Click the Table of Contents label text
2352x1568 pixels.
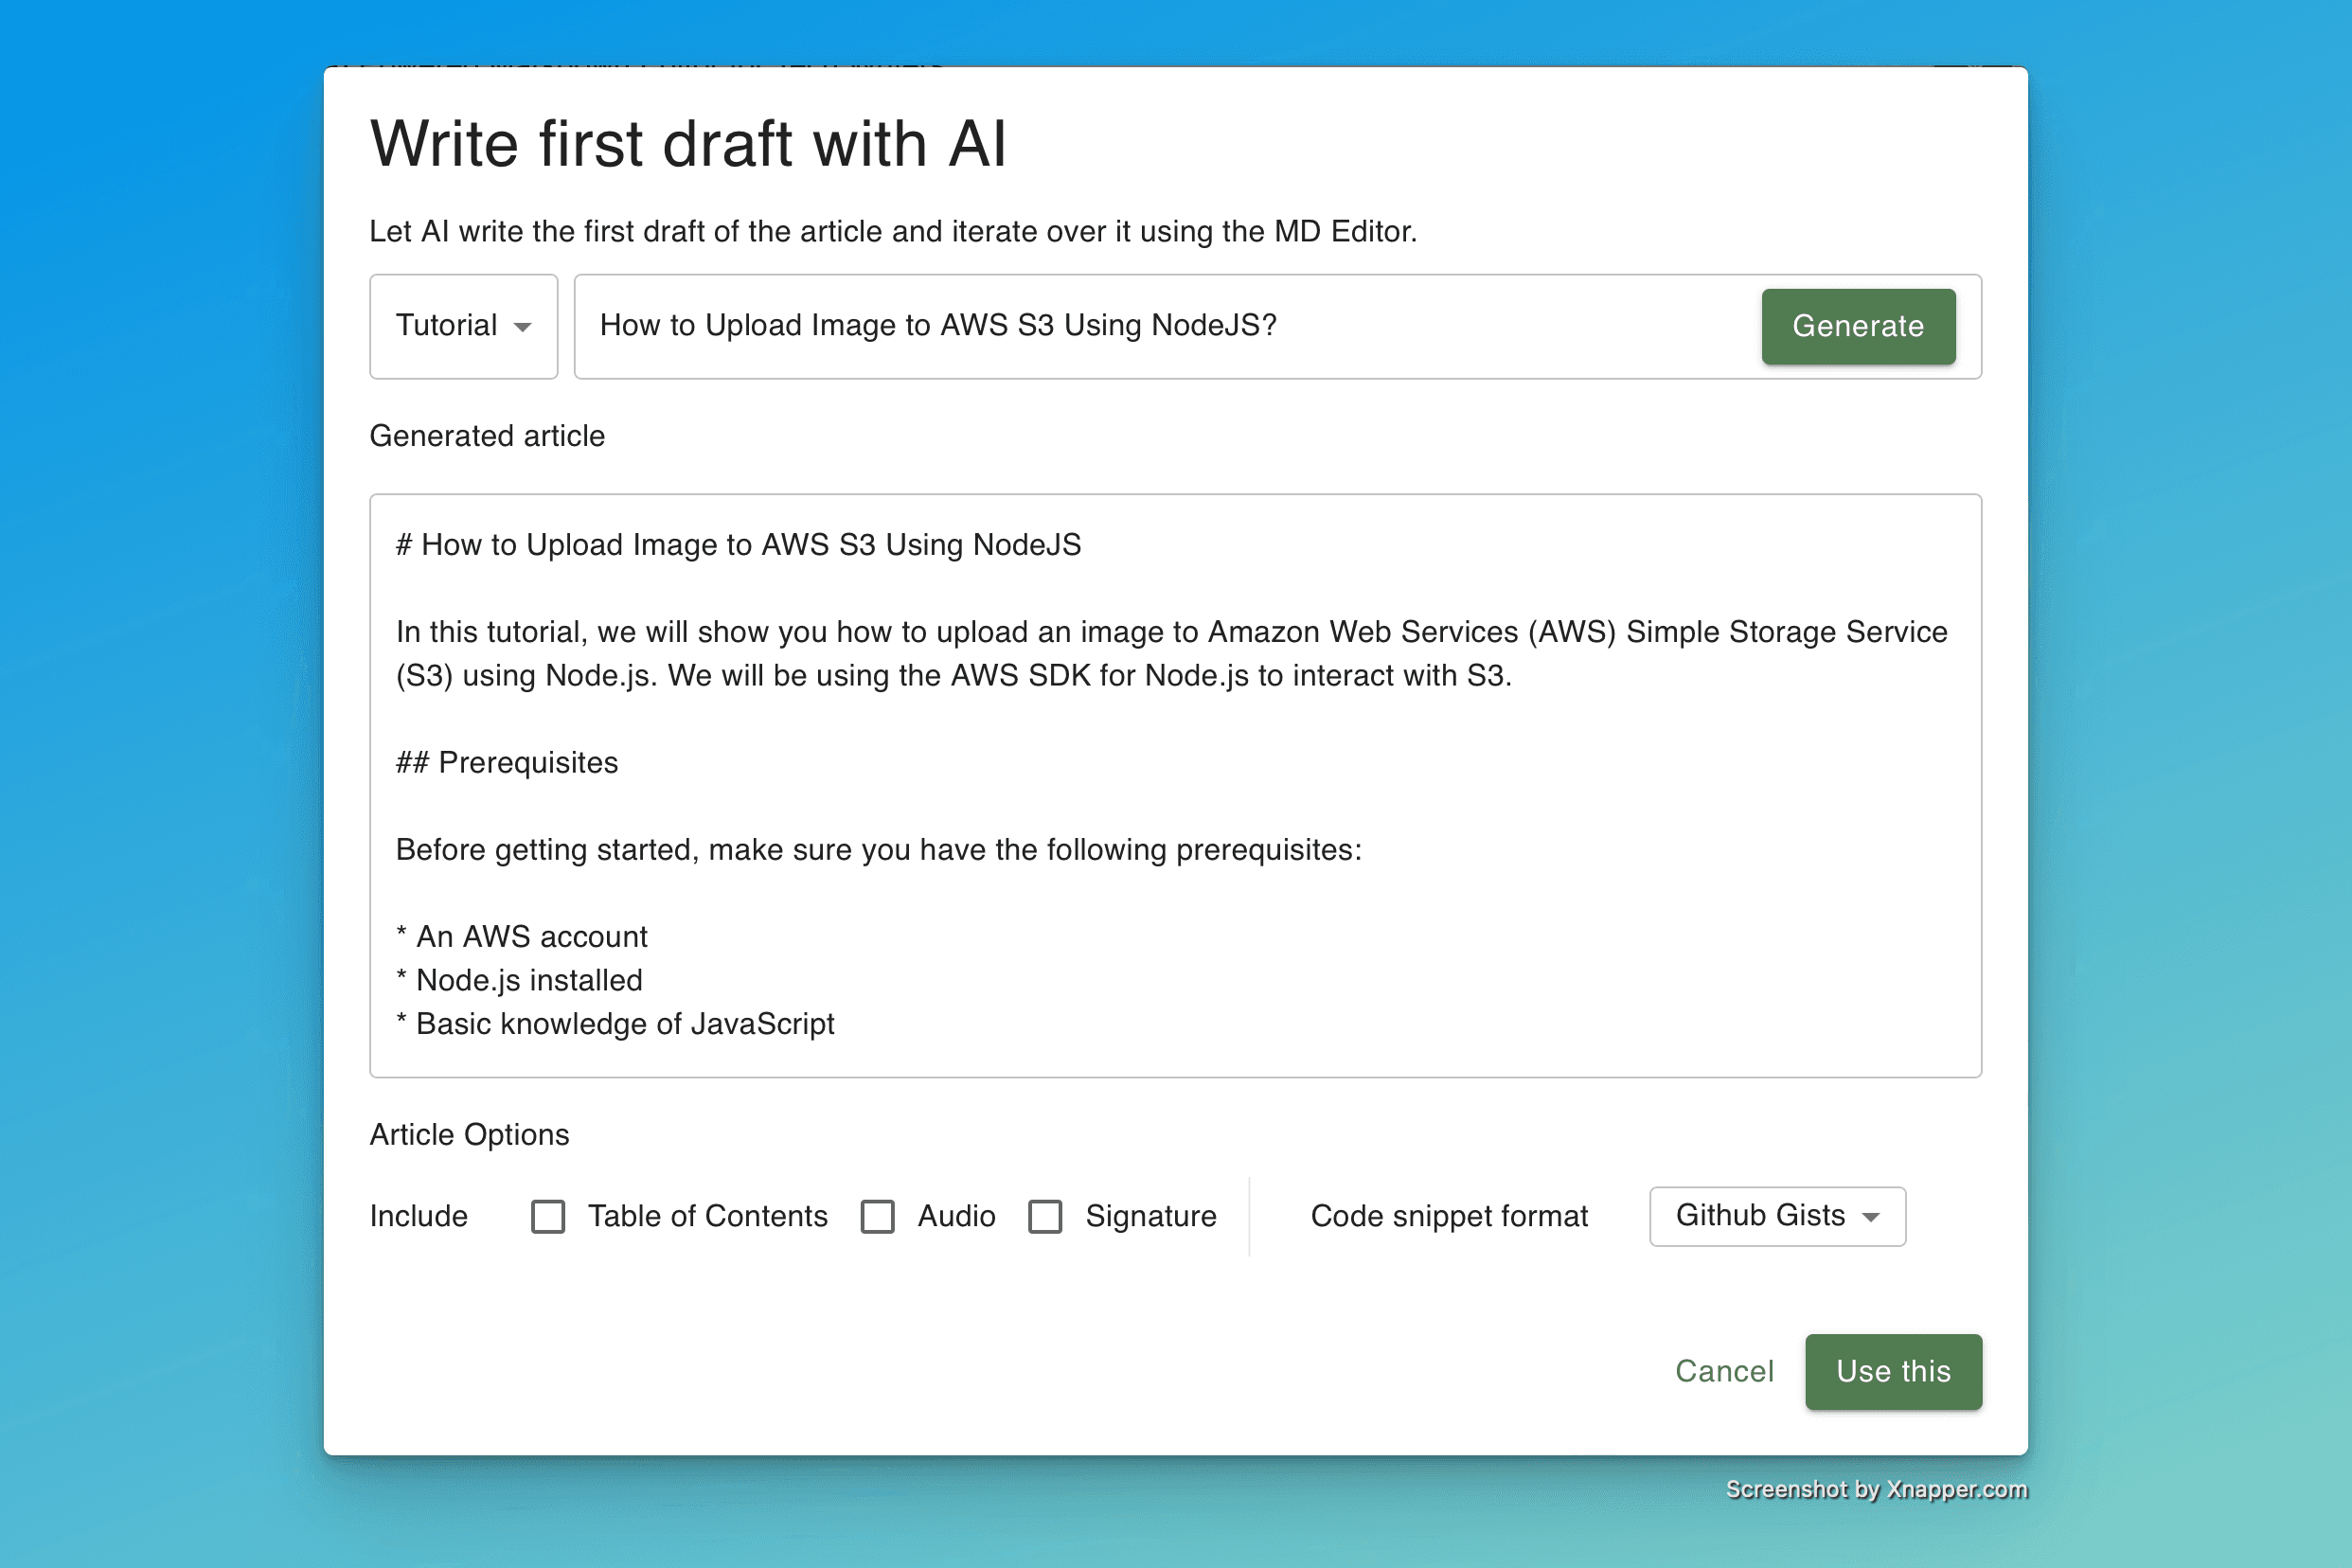click(x=707, y=1216)
